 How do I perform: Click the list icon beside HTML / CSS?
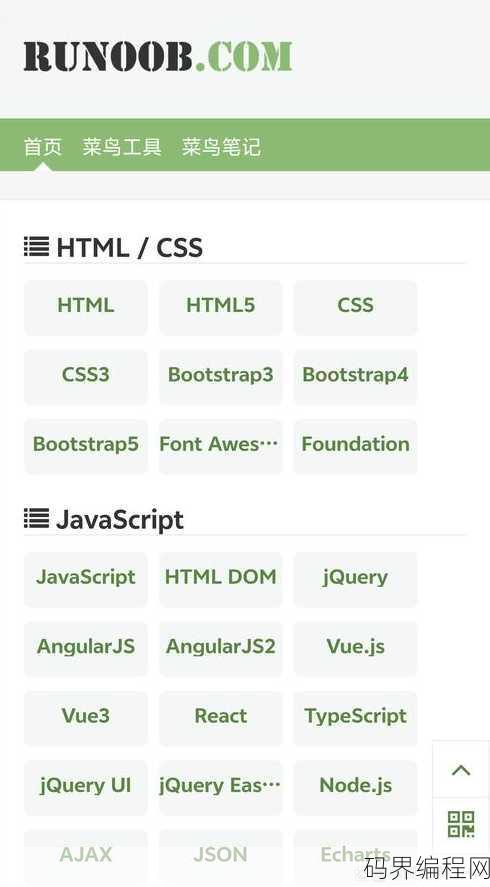click(36, 247)
